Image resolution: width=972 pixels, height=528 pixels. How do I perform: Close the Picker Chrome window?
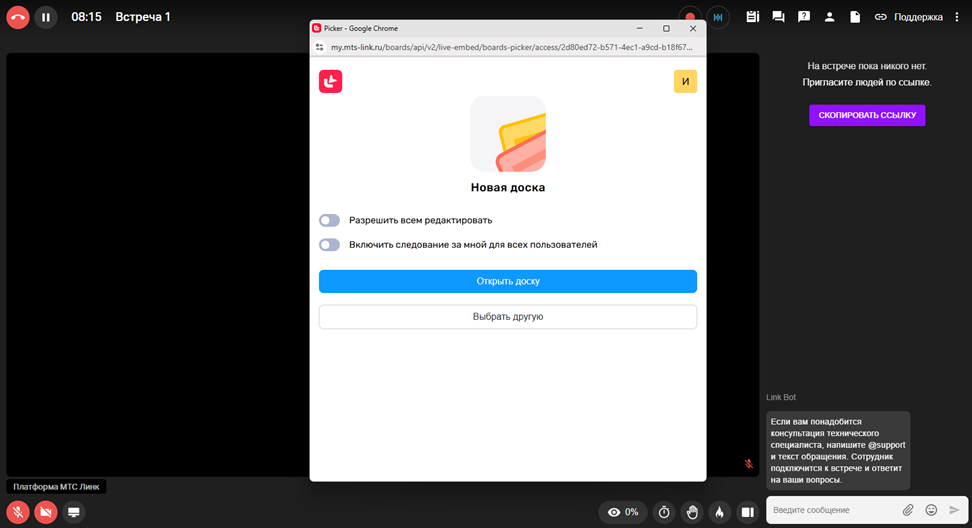(x=693, y=29)
